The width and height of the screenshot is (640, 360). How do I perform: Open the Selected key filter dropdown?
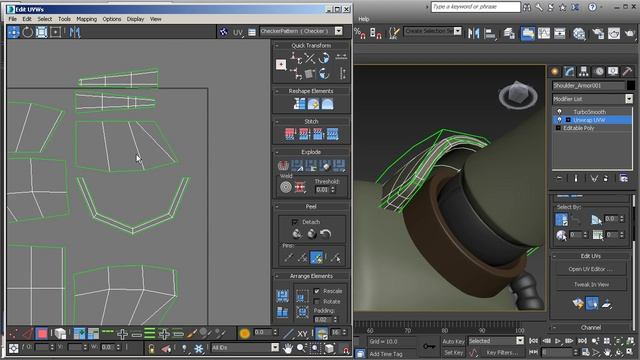[520, 340]
